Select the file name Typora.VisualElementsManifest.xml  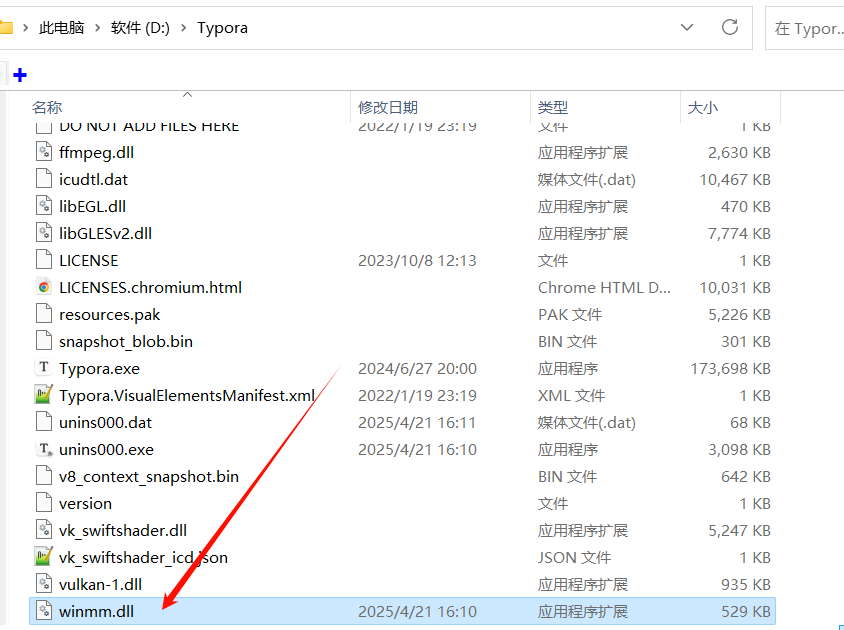(x=187, y=395)
